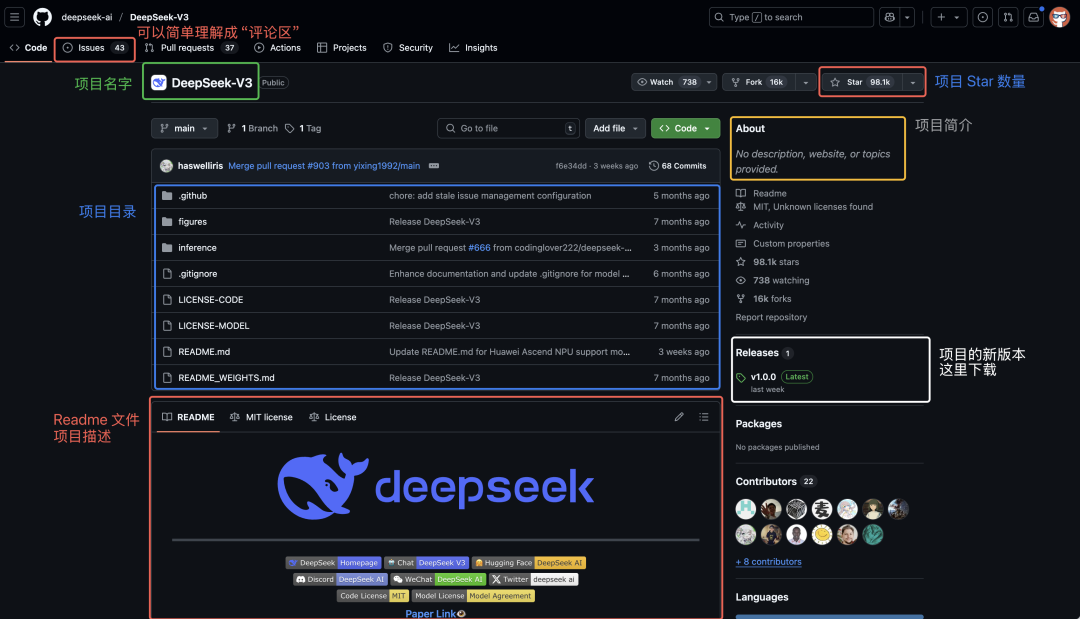Click the LICENSE-CODE file icon
1080x619 pixels.
tap(167, 300)
